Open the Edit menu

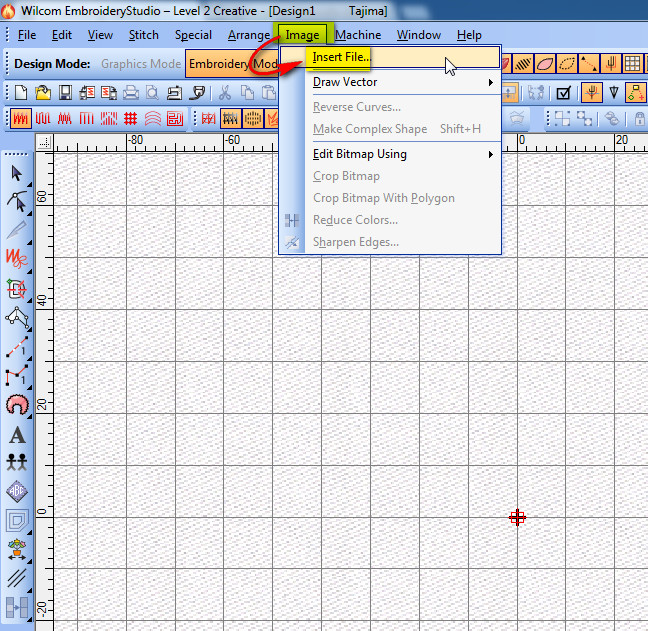point(62,35)
